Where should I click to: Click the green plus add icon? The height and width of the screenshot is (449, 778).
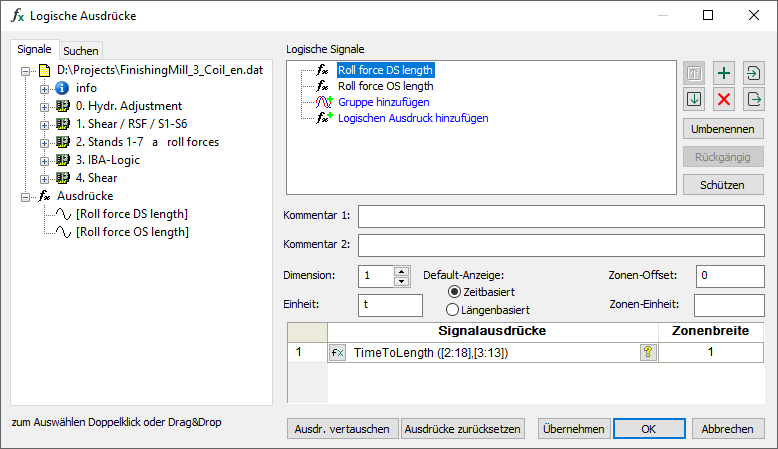[x=725, y=73]
